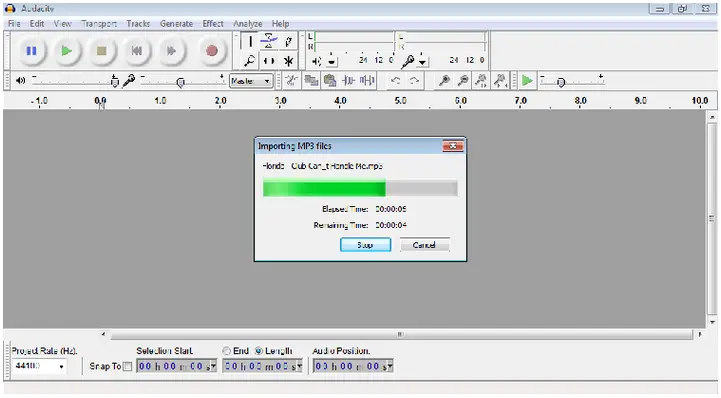Select the Envelope tool
The width and height of the screenshot is (721, 398).
pyautogui.click(x=269, y=41)
